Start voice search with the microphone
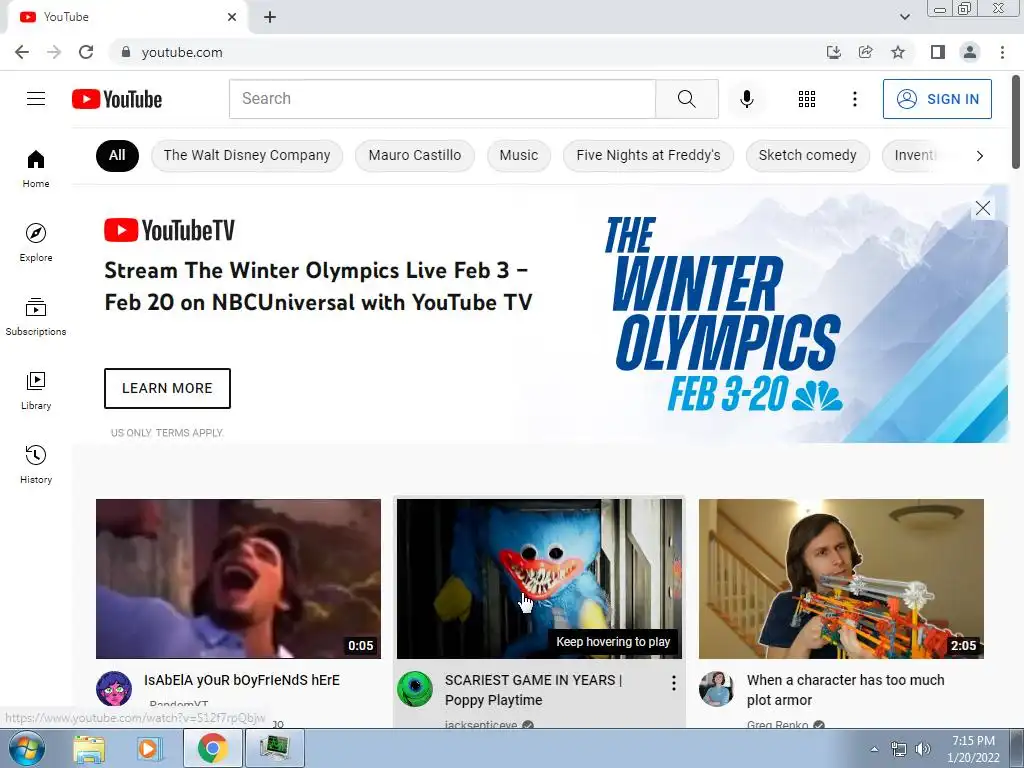Screen dimensions: 1024x768 (x=746, y=99)
